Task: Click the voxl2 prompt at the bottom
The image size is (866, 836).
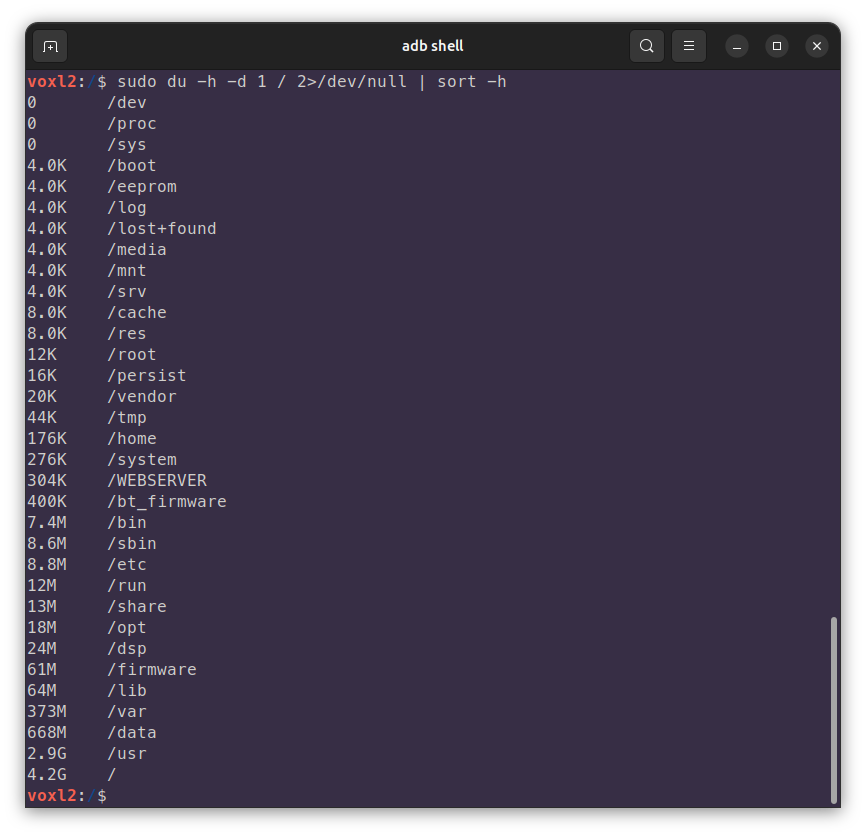Action: [55, 795]
